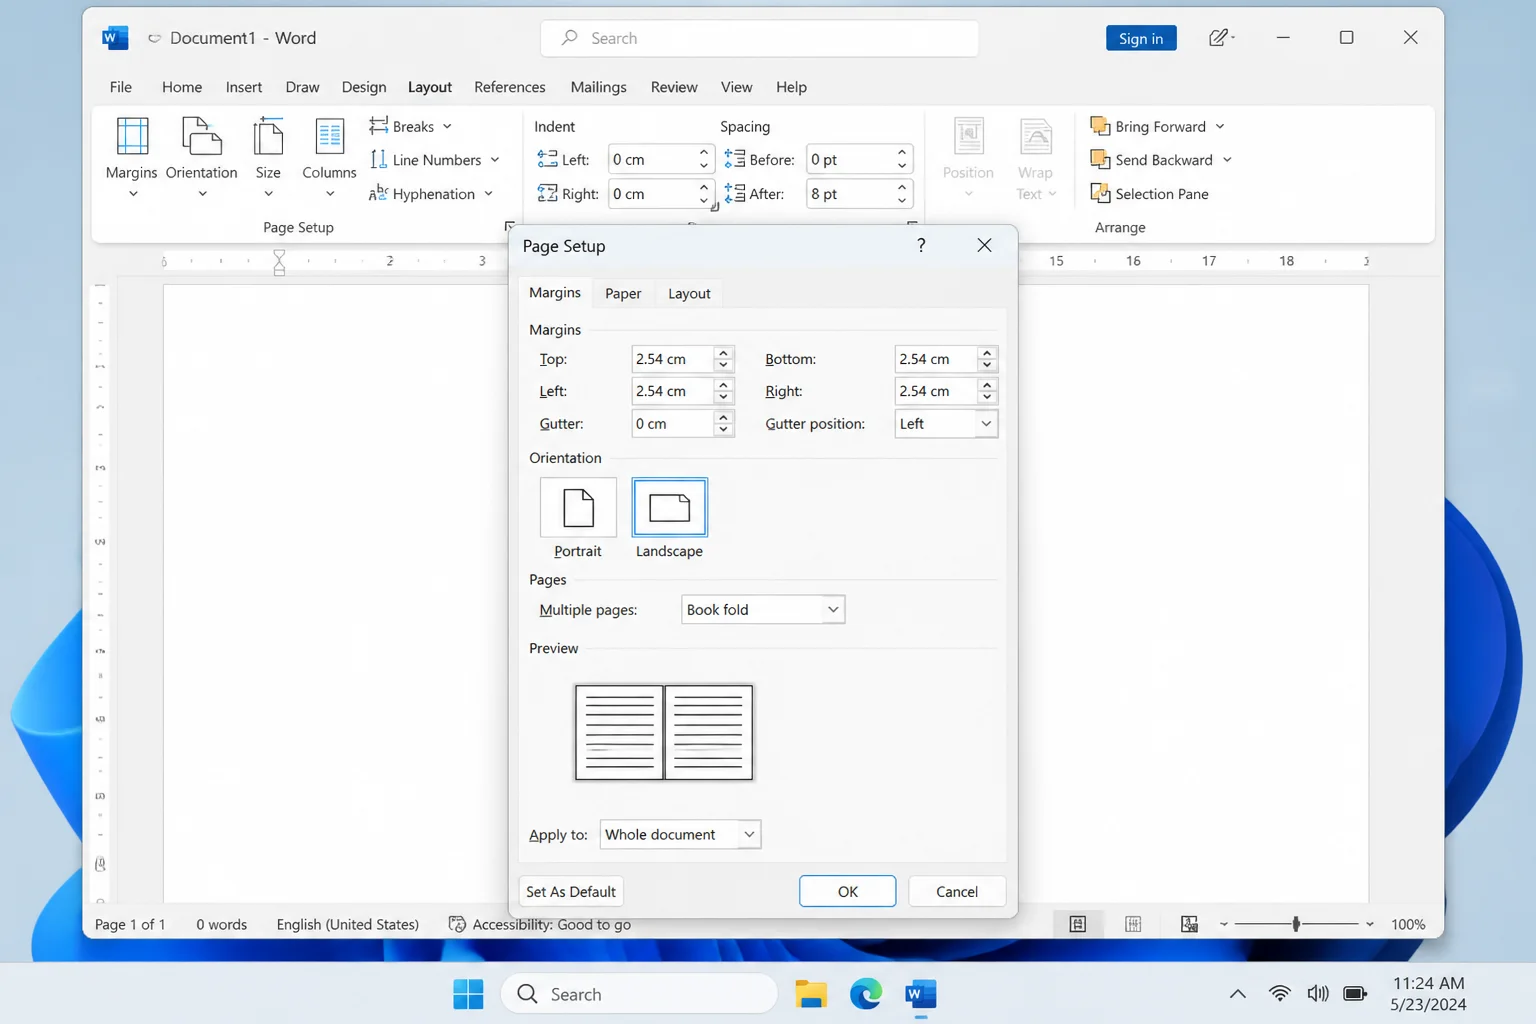Open Line Numbers options
Screen dimensions: 1536x1024
tap(434, 160)
